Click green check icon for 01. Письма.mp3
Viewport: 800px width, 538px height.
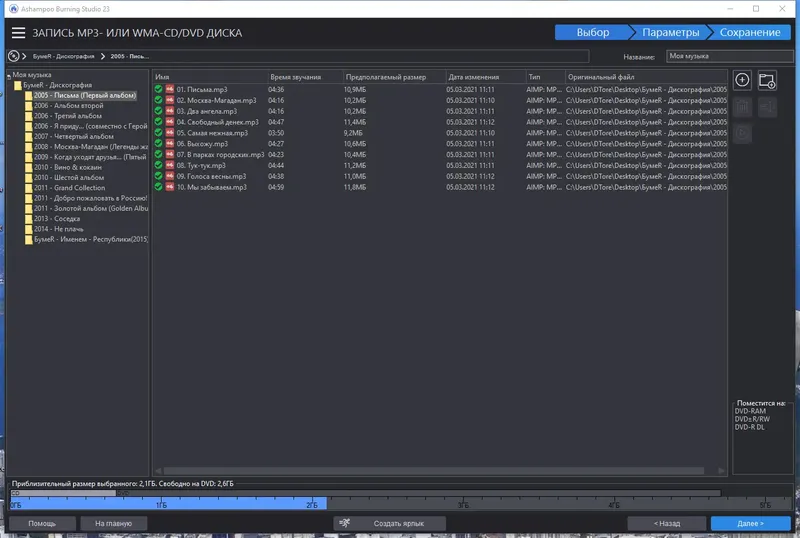coord(159,89)
